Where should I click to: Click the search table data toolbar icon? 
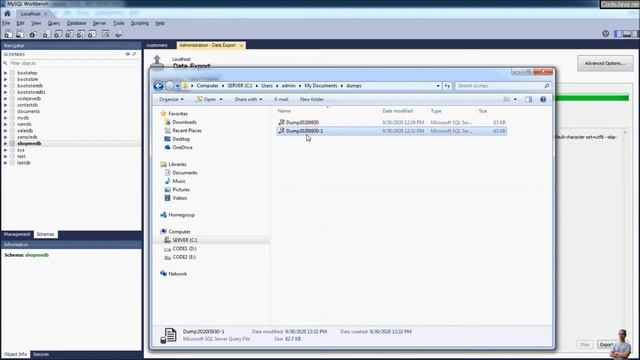(x=106, y=34)
